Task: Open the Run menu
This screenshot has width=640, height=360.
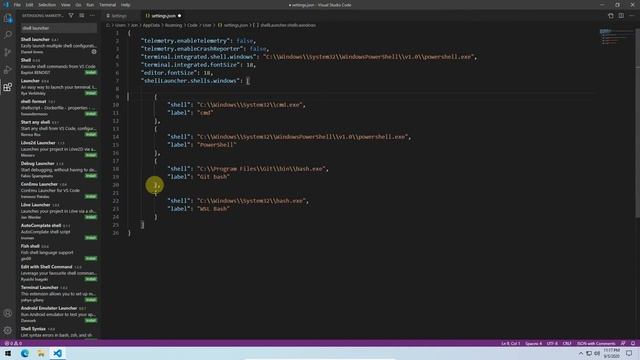Action: point(90,5)
